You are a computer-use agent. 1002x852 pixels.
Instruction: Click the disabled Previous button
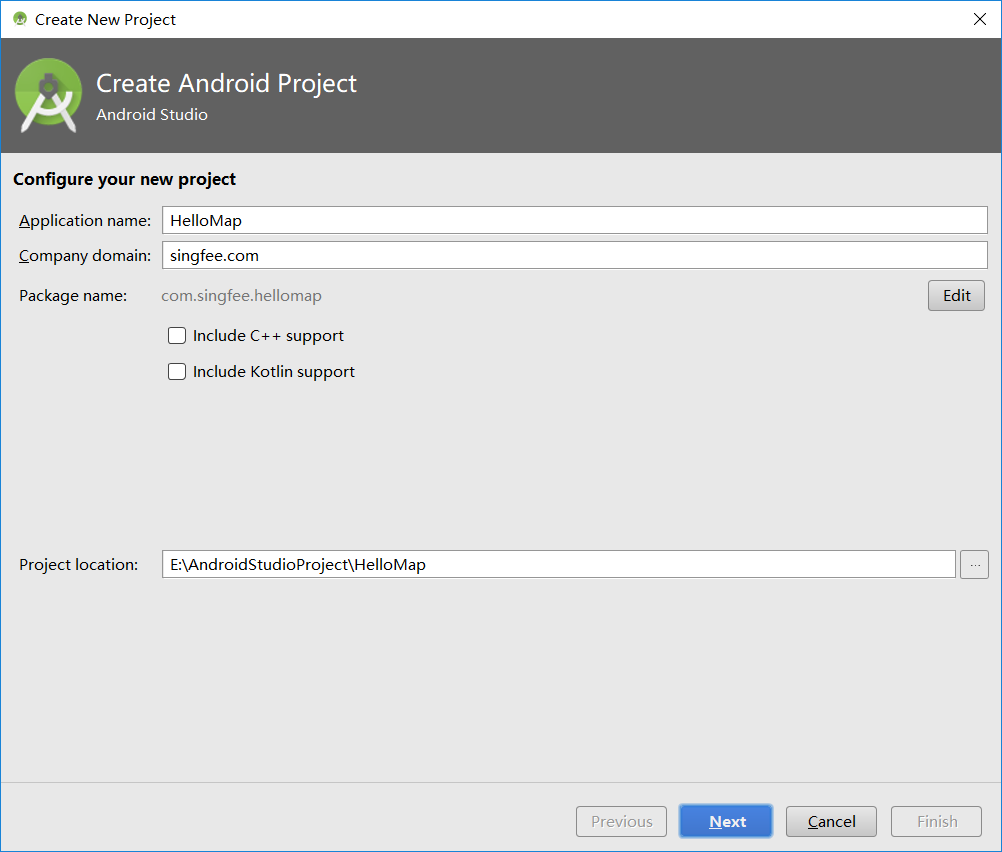(x=621, y=821)
